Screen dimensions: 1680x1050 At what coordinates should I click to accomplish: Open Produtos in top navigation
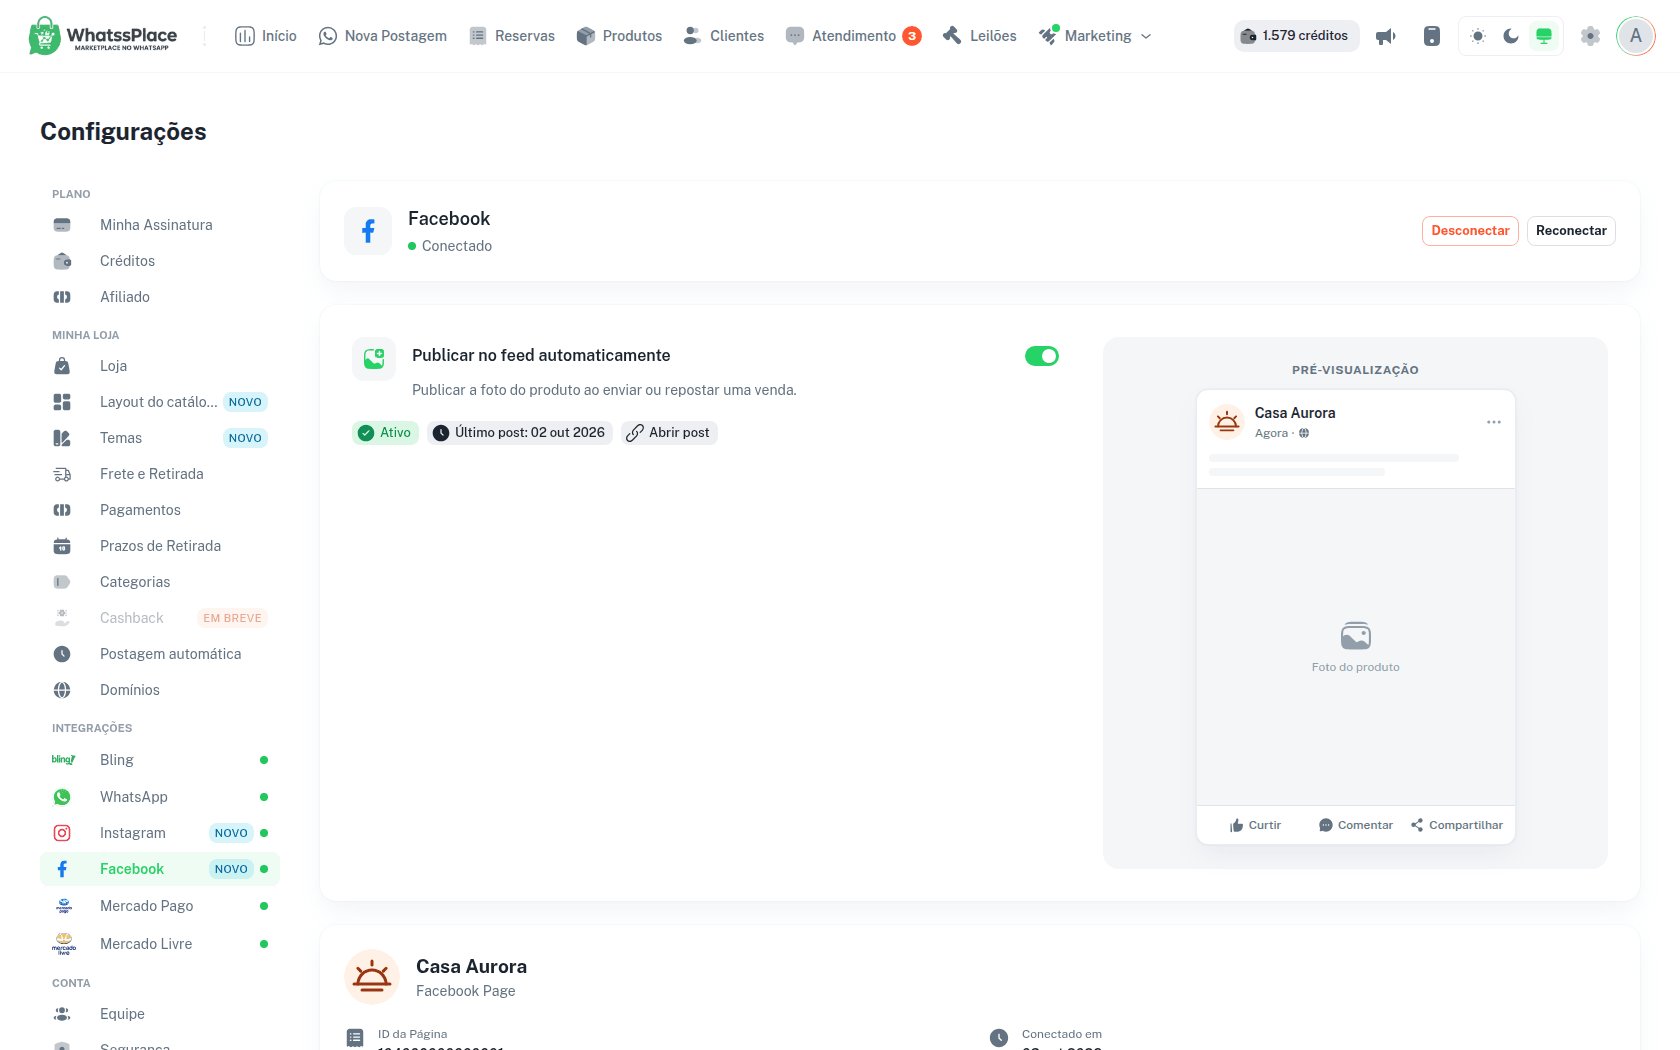click(620, 36)
